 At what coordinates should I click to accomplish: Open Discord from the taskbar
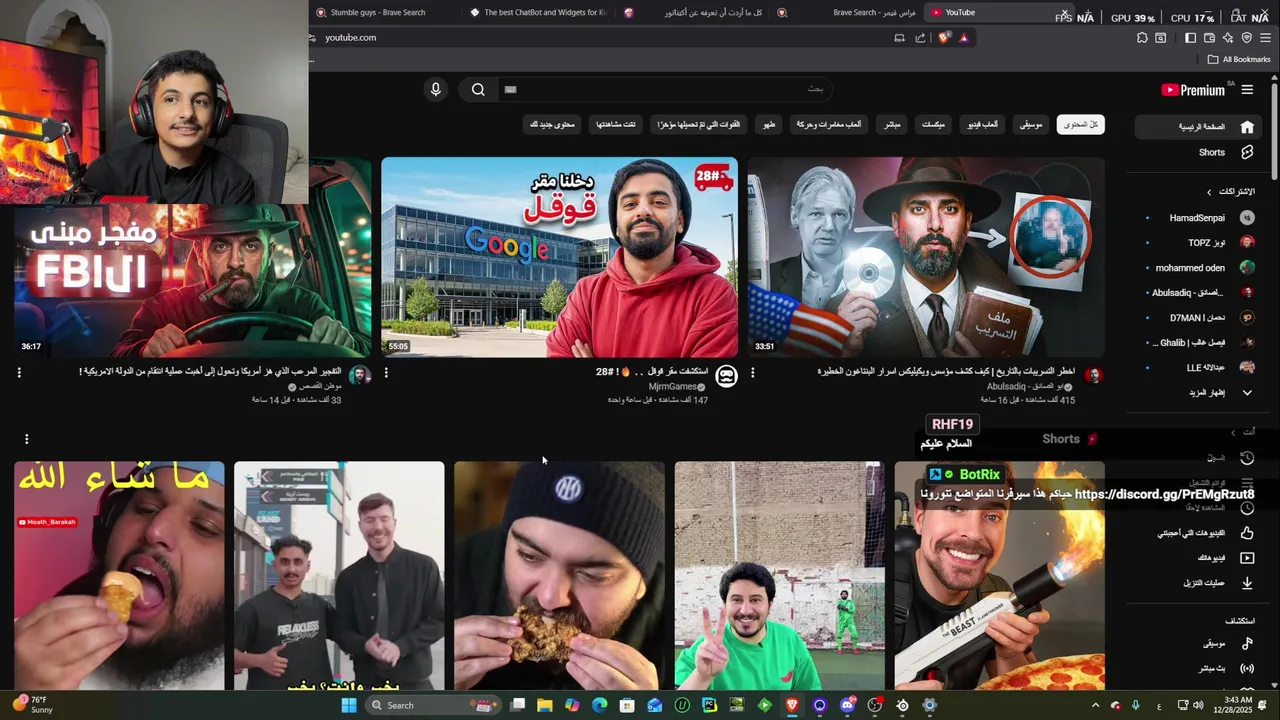tap(848, 705)
